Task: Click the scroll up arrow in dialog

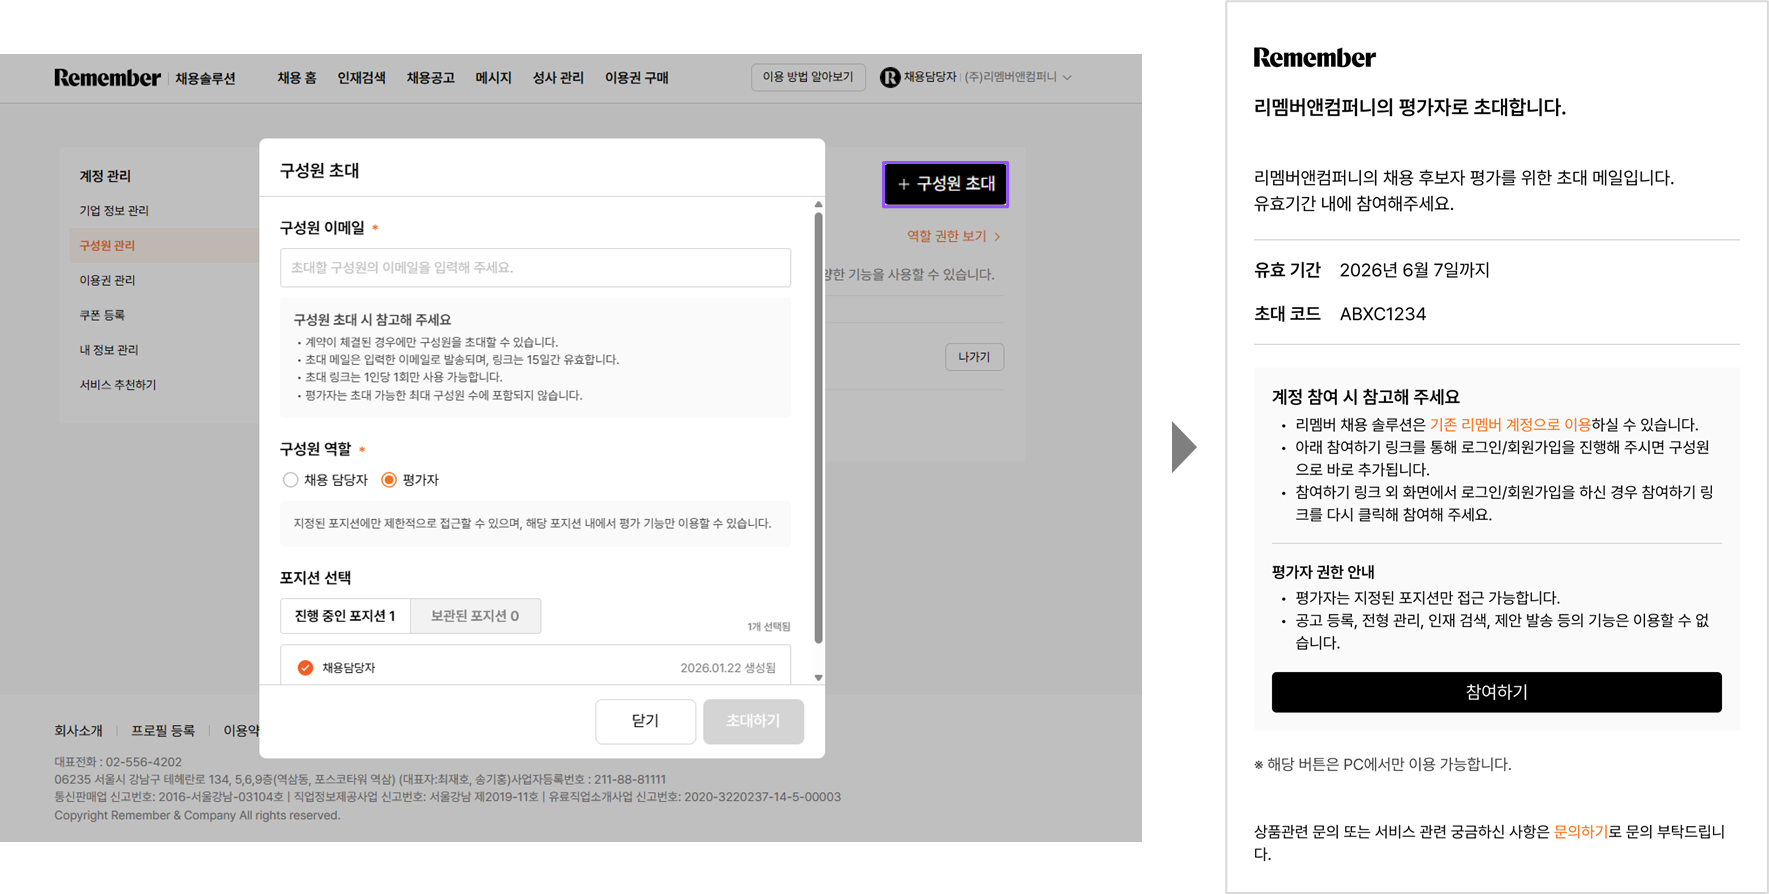Action: (x=818, y=204)
